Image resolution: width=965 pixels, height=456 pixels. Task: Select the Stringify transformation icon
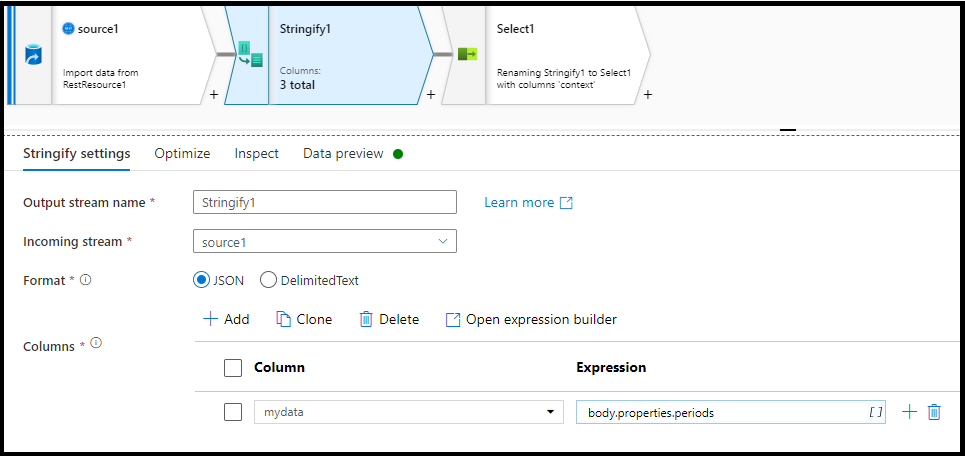[250, 54]
